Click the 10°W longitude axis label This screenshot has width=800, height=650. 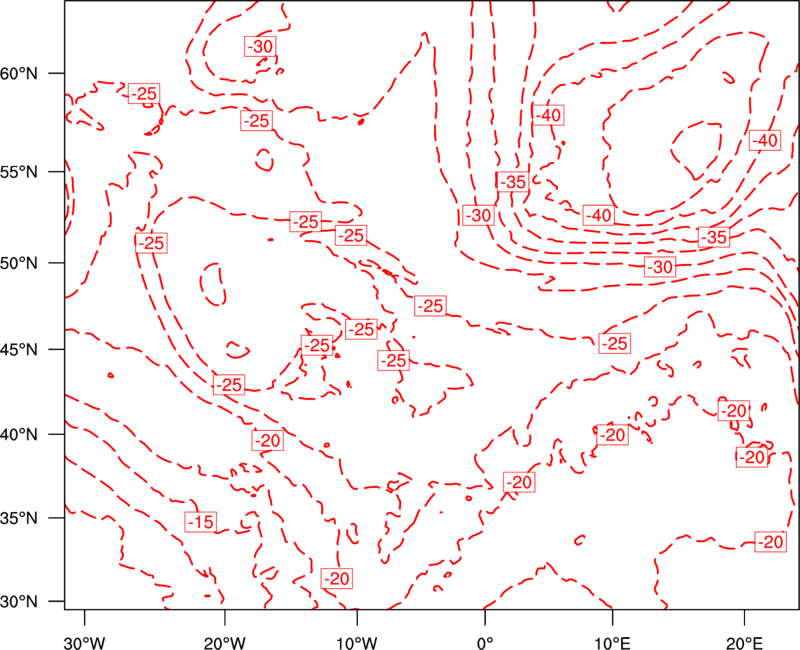[x=357, y=643]
